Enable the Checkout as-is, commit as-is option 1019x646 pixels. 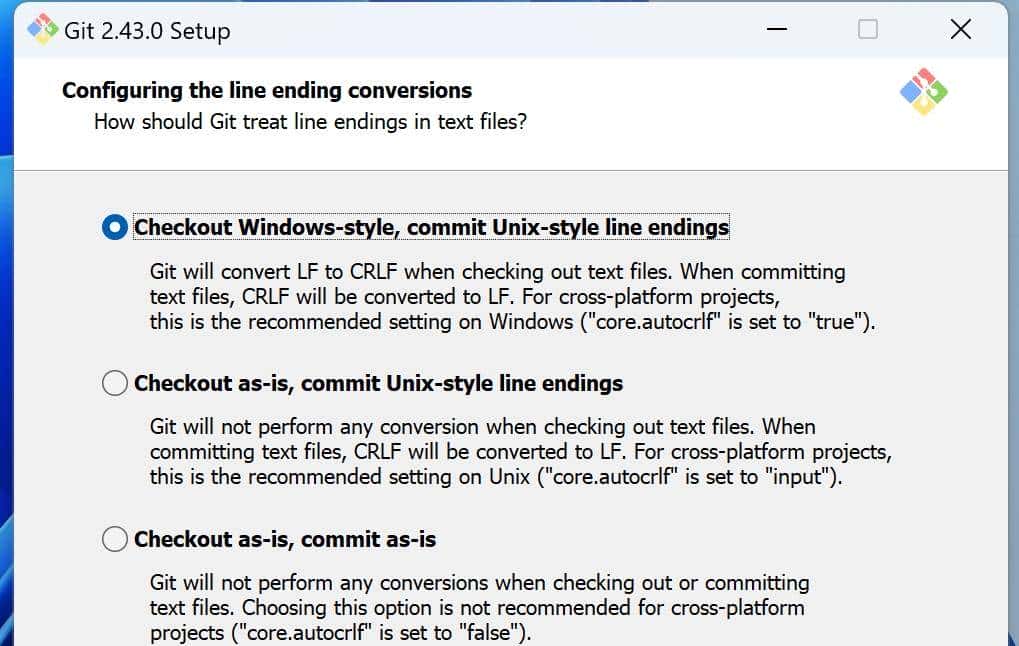coord(114,539)
